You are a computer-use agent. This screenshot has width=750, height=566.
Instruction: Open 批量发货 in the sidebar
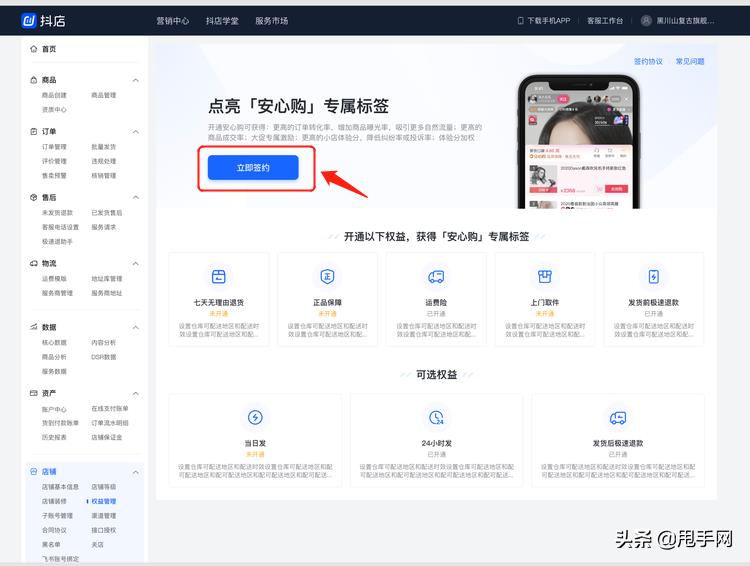[104, 147]
